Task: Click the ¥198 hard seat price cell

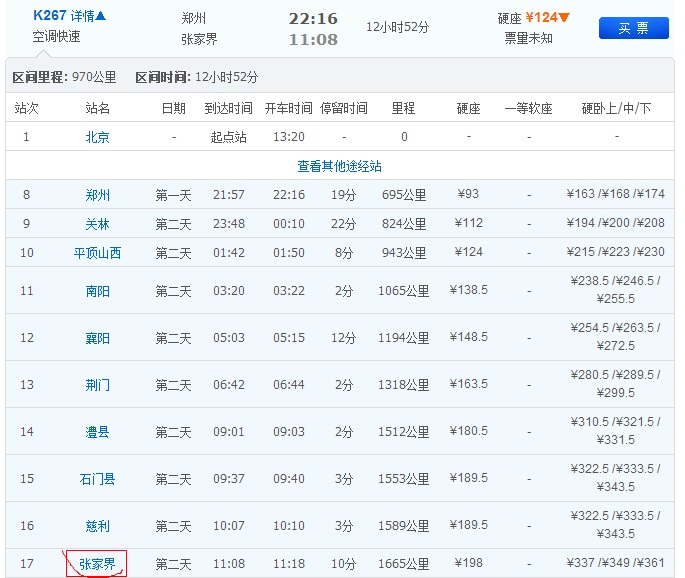Action: point(470,564)
